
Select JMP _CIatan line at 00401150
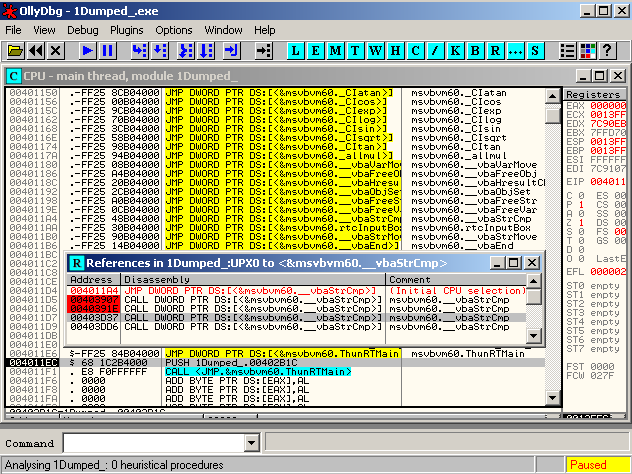click(x=275, y=93)
